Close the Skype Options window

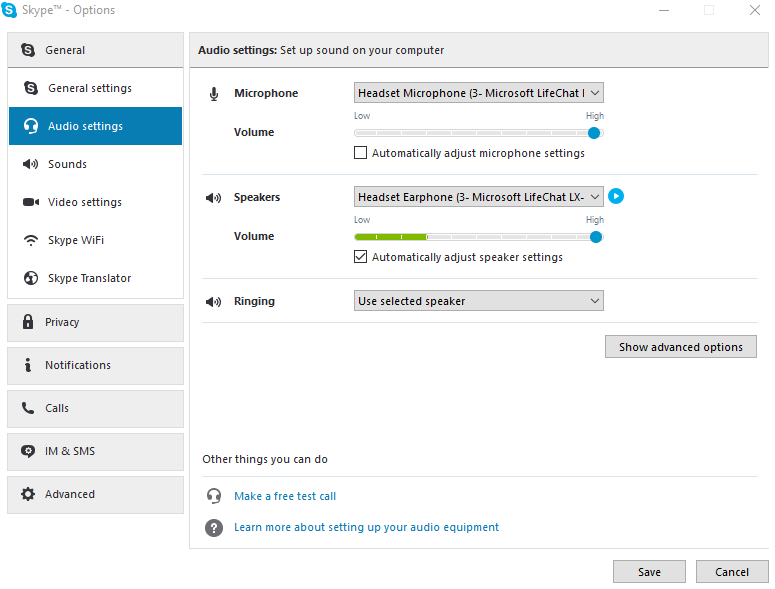[754, 10]
